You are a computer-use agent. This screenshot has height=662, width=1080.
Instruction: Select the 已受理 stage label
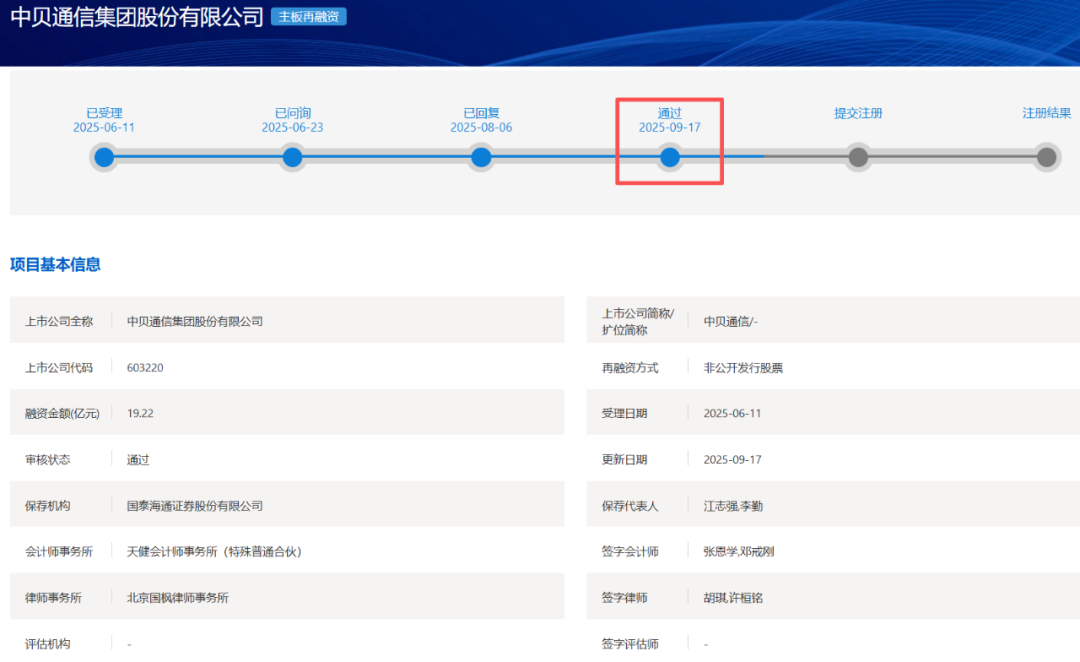tap(104, 113)
